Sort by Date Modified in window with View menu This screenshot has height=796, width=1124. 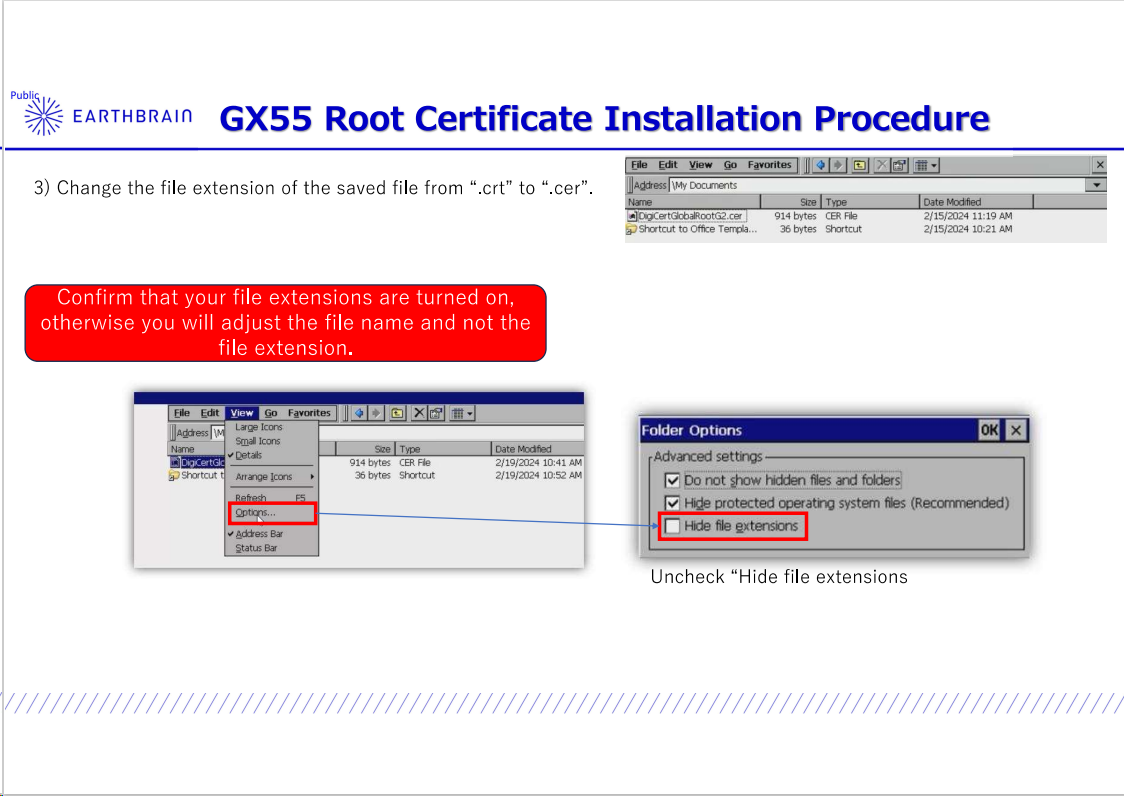tap(538, 449)
